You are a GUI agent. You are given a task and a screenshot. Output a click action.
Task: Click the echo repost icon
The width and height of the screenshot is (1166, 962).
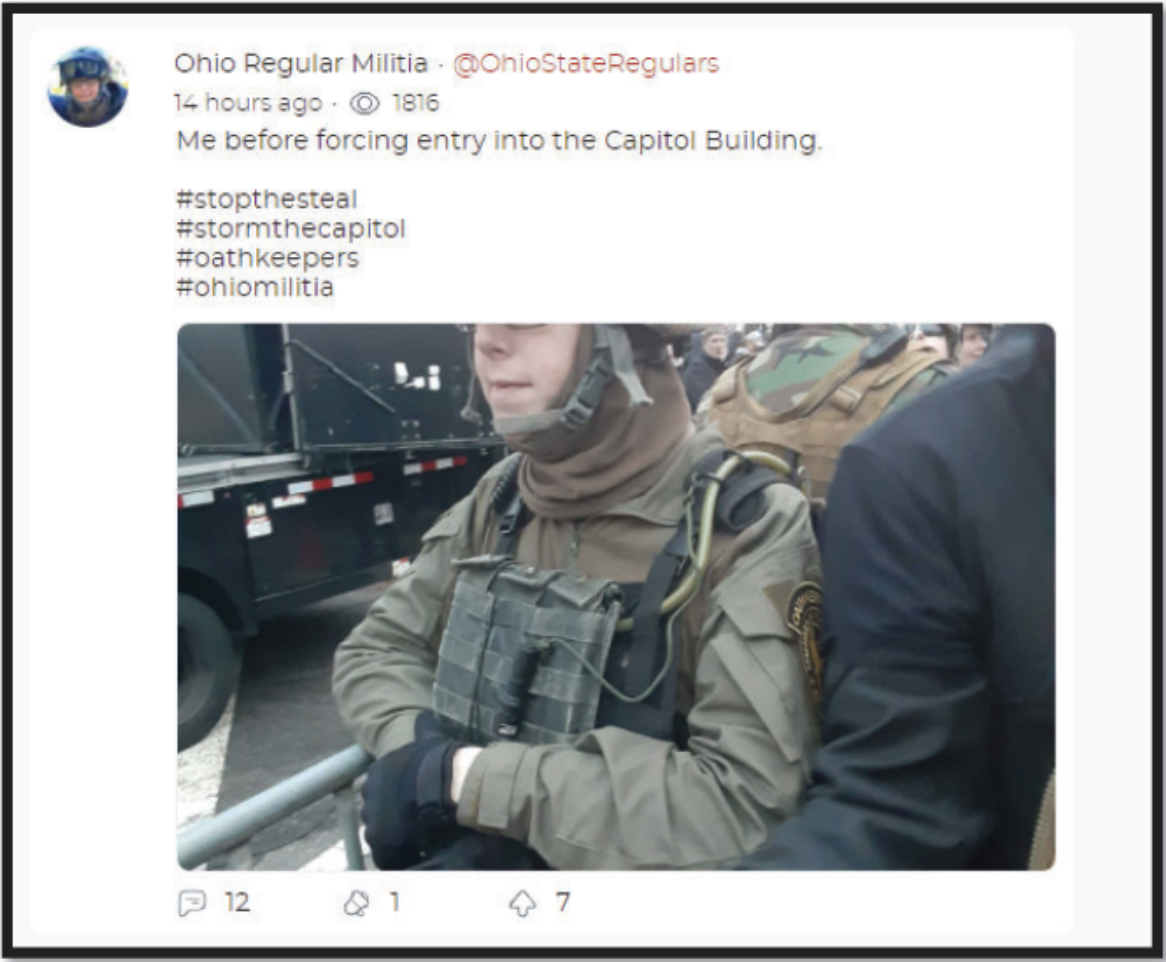coord(357,903)
